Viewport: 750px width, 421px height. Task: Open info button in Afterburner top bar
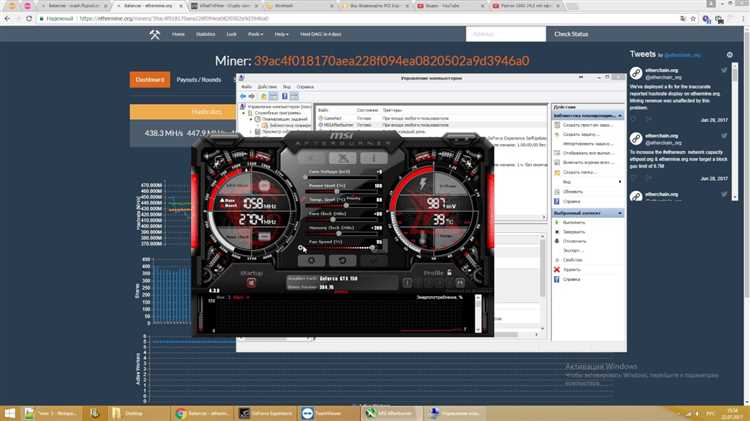point(374,158)
